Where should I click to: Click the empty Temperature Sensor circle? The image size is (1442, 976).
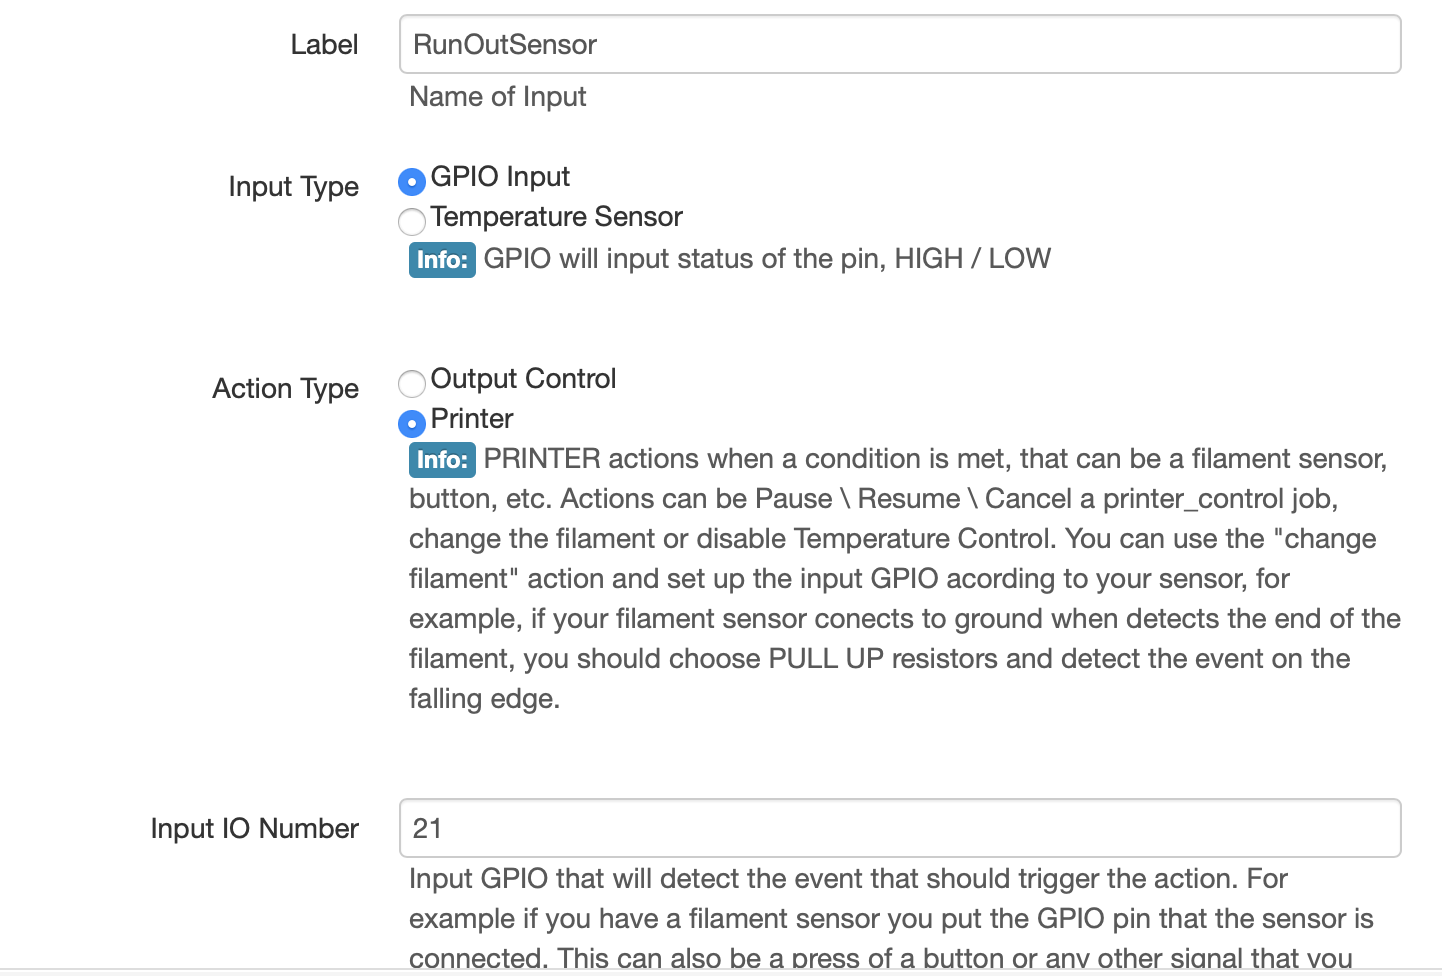tap(412, 222)
